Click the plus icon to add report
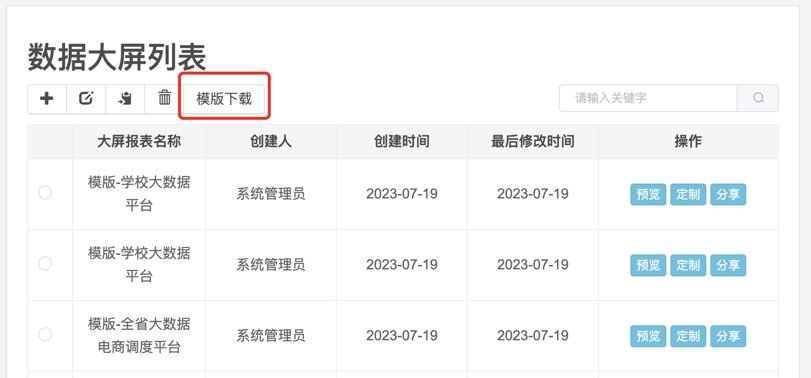This screenshot has height=378, width=811. coord(47,98)
